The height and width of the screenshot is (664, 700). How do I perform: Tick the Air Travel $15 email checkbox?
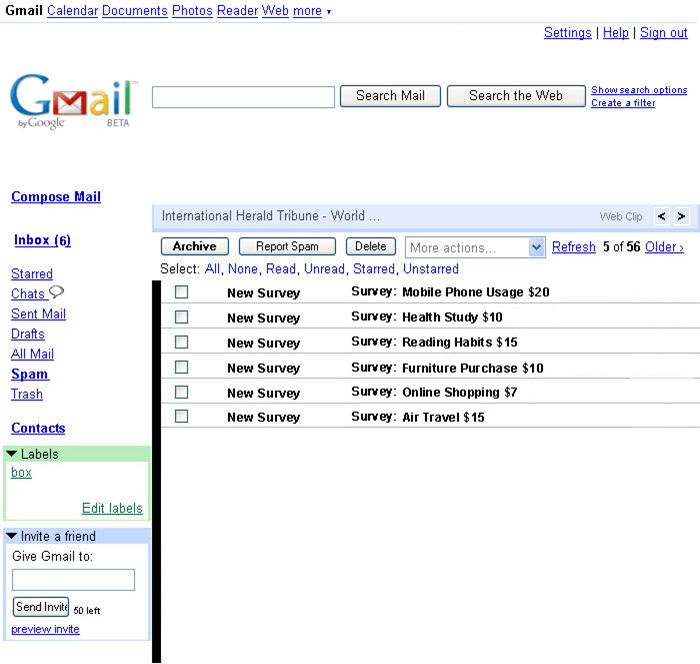(181, 416)
